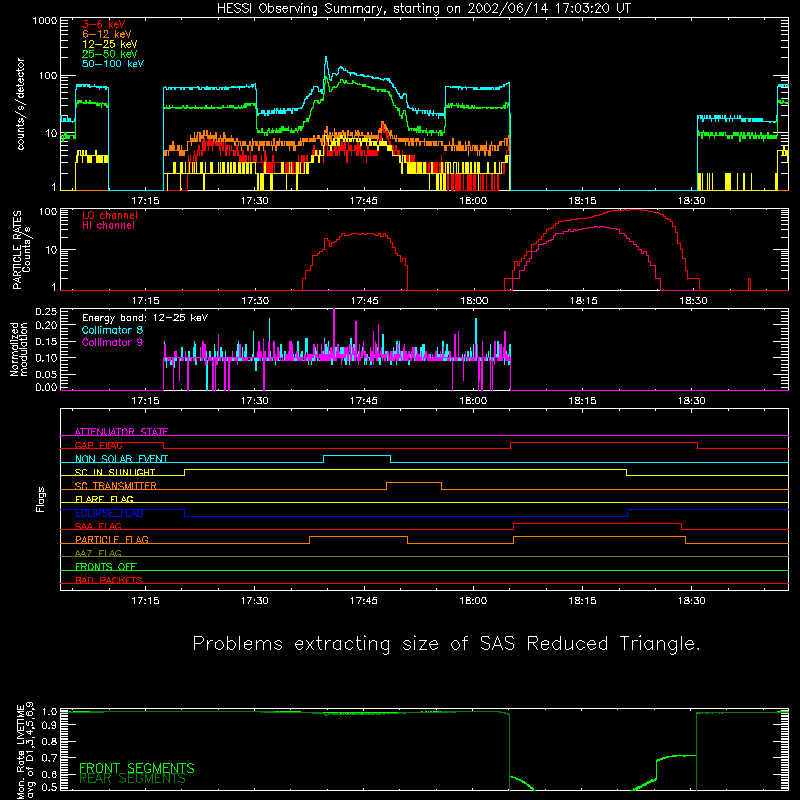This screenshot has height=800, width=800.
Task: Click the 'Mon. Rate LIVETIME' axis label
Action: 20,751
